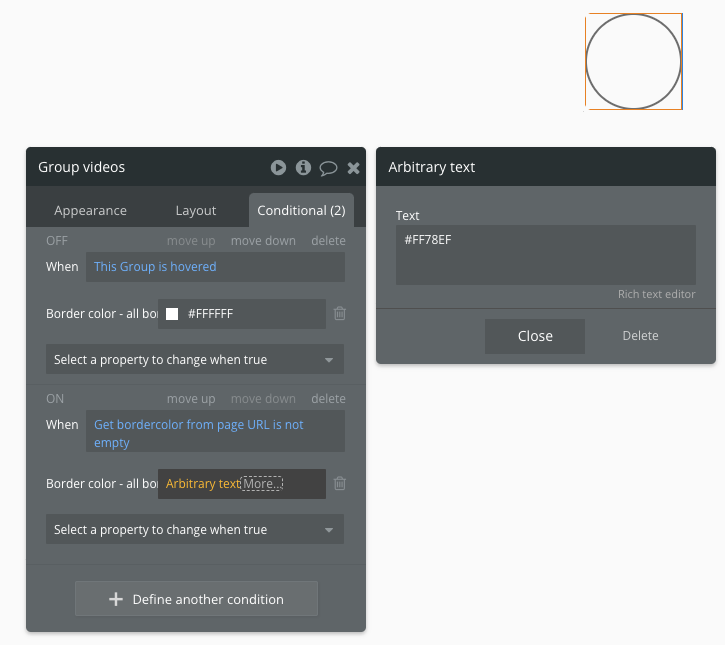
Task: Click the Arbitrary text dynamic expression
Action: point(203,484)
